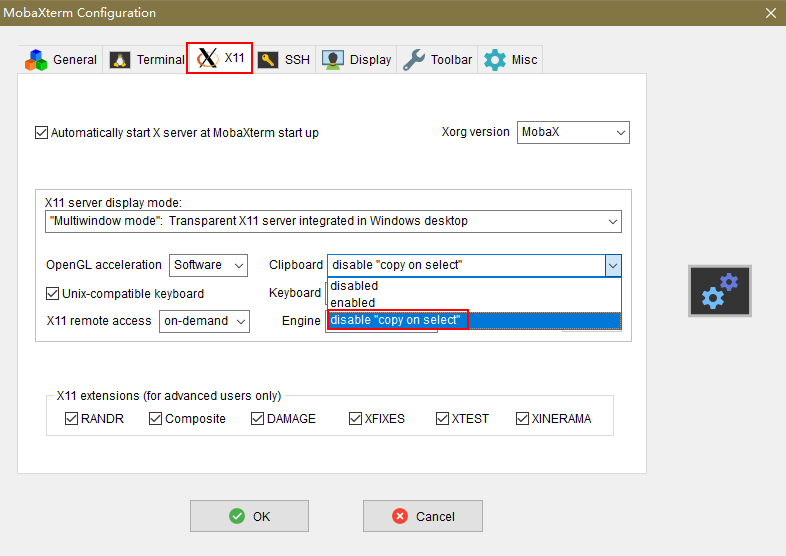Click the "Engine" label
786x556 pixels.
coord(301,321)
